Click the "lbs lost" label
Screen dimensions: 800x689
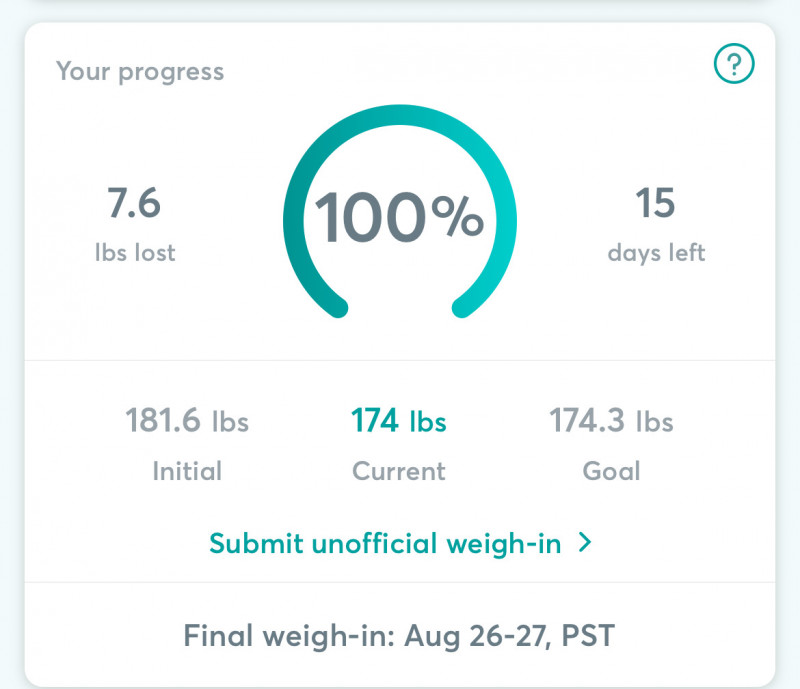(134, 253)
